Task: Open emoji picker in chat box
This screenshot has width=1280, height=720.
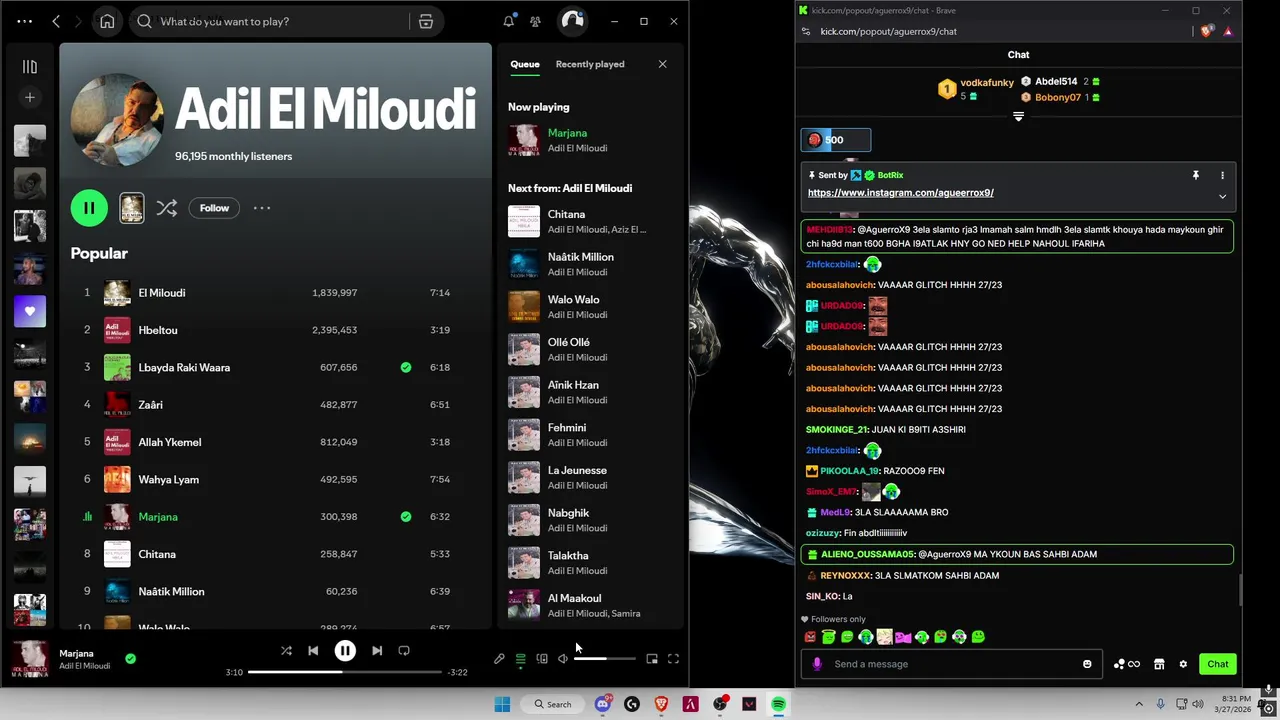Action: point(1087,664)
